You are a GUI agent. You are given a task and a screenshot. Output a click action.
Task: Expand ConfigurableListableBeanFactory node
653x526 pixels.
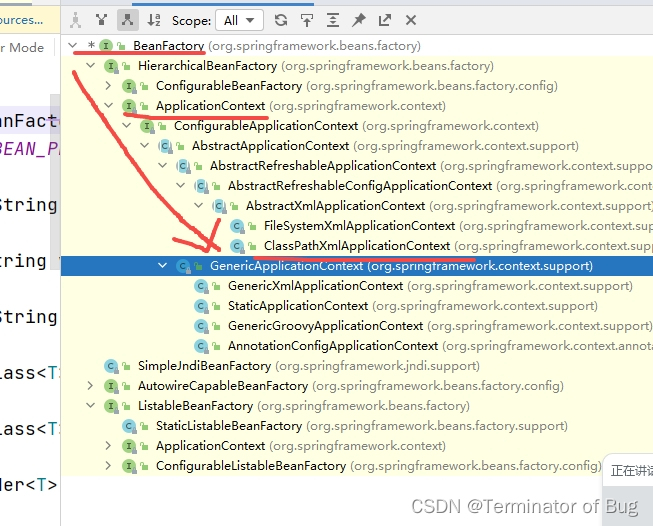pyautogui.click(x=108, y=465)
